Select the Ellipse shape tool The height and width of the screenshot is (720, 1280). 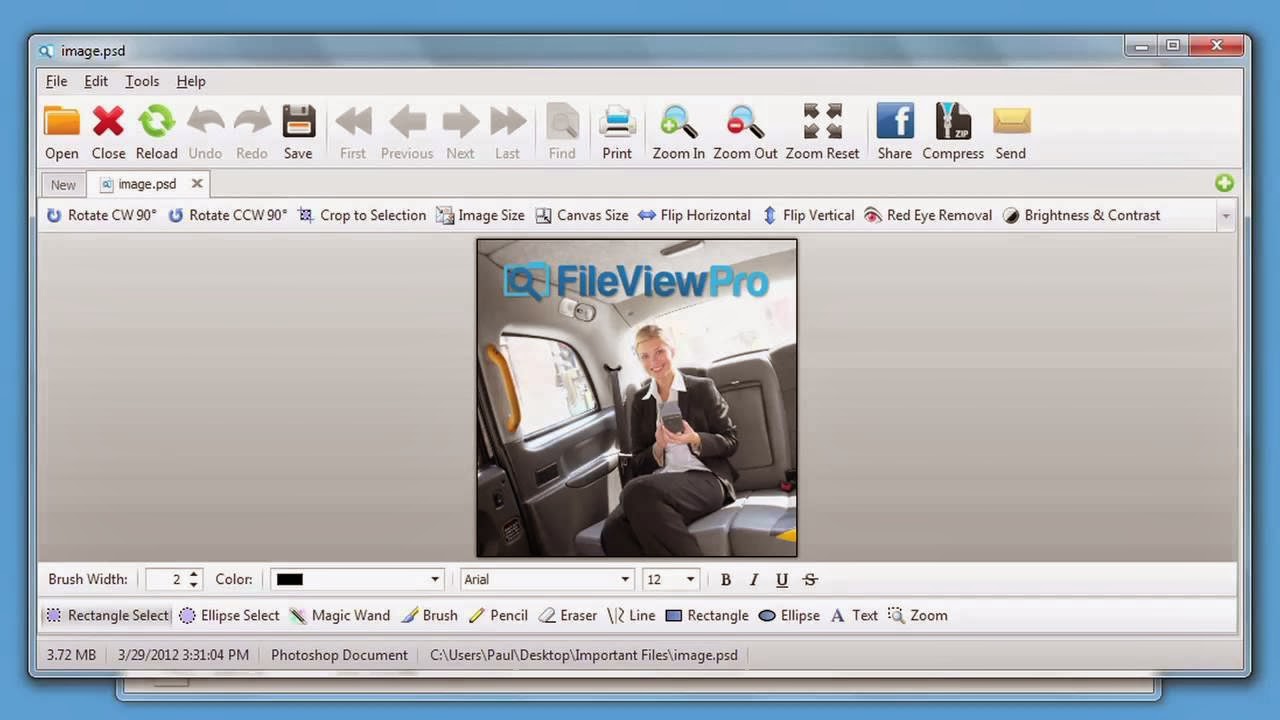point(788,615)
